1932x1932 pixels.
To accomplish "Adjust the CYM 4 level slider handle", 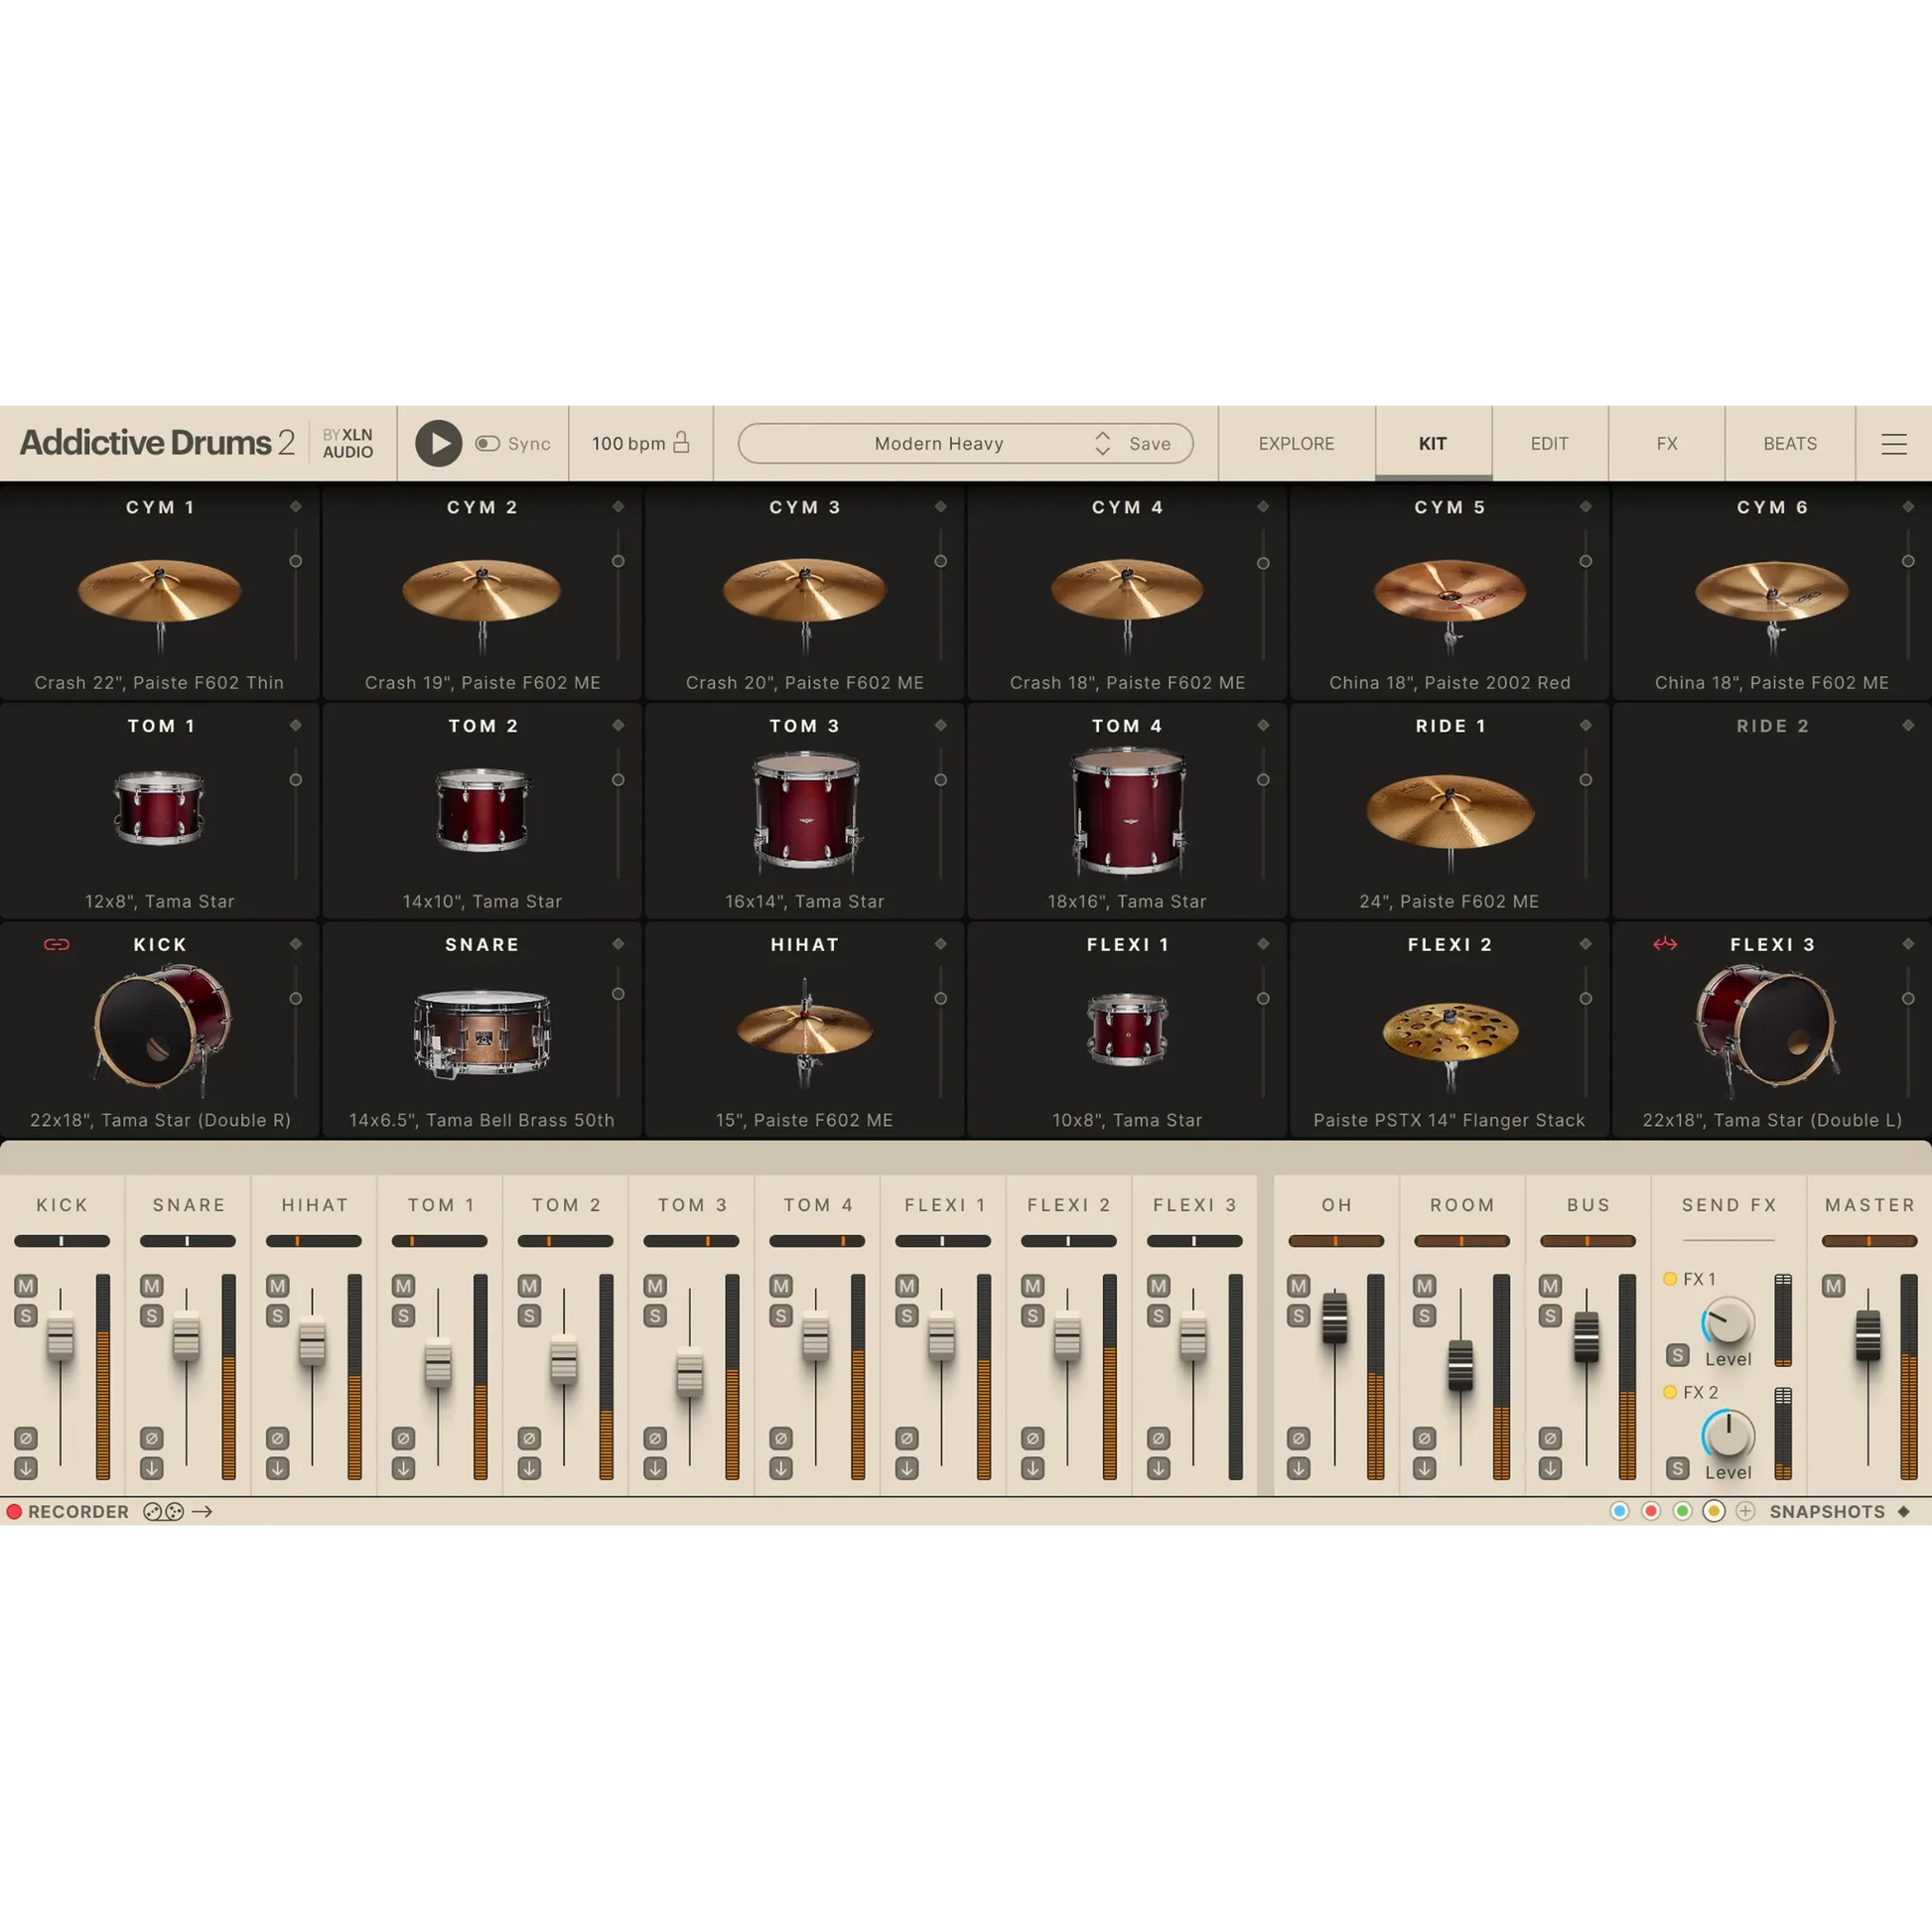I will [1263, 563].
